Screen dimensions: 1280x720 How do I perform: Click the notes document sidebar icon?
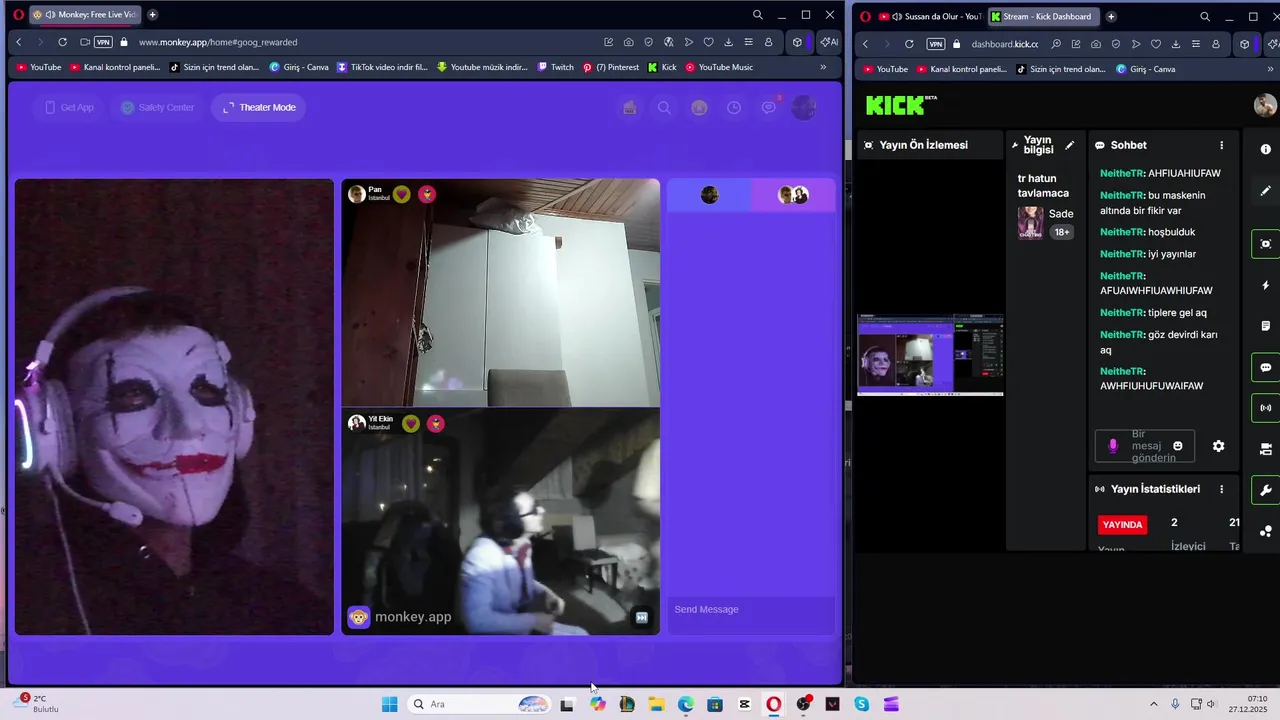1265,326
